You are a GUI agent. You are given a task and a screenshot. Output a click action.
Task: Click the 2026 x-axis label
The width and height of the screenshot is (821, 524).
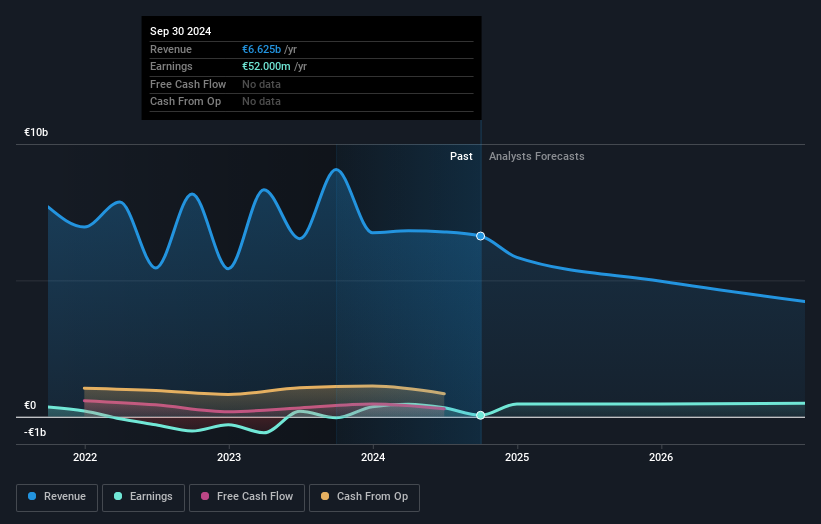coord(661,457)
